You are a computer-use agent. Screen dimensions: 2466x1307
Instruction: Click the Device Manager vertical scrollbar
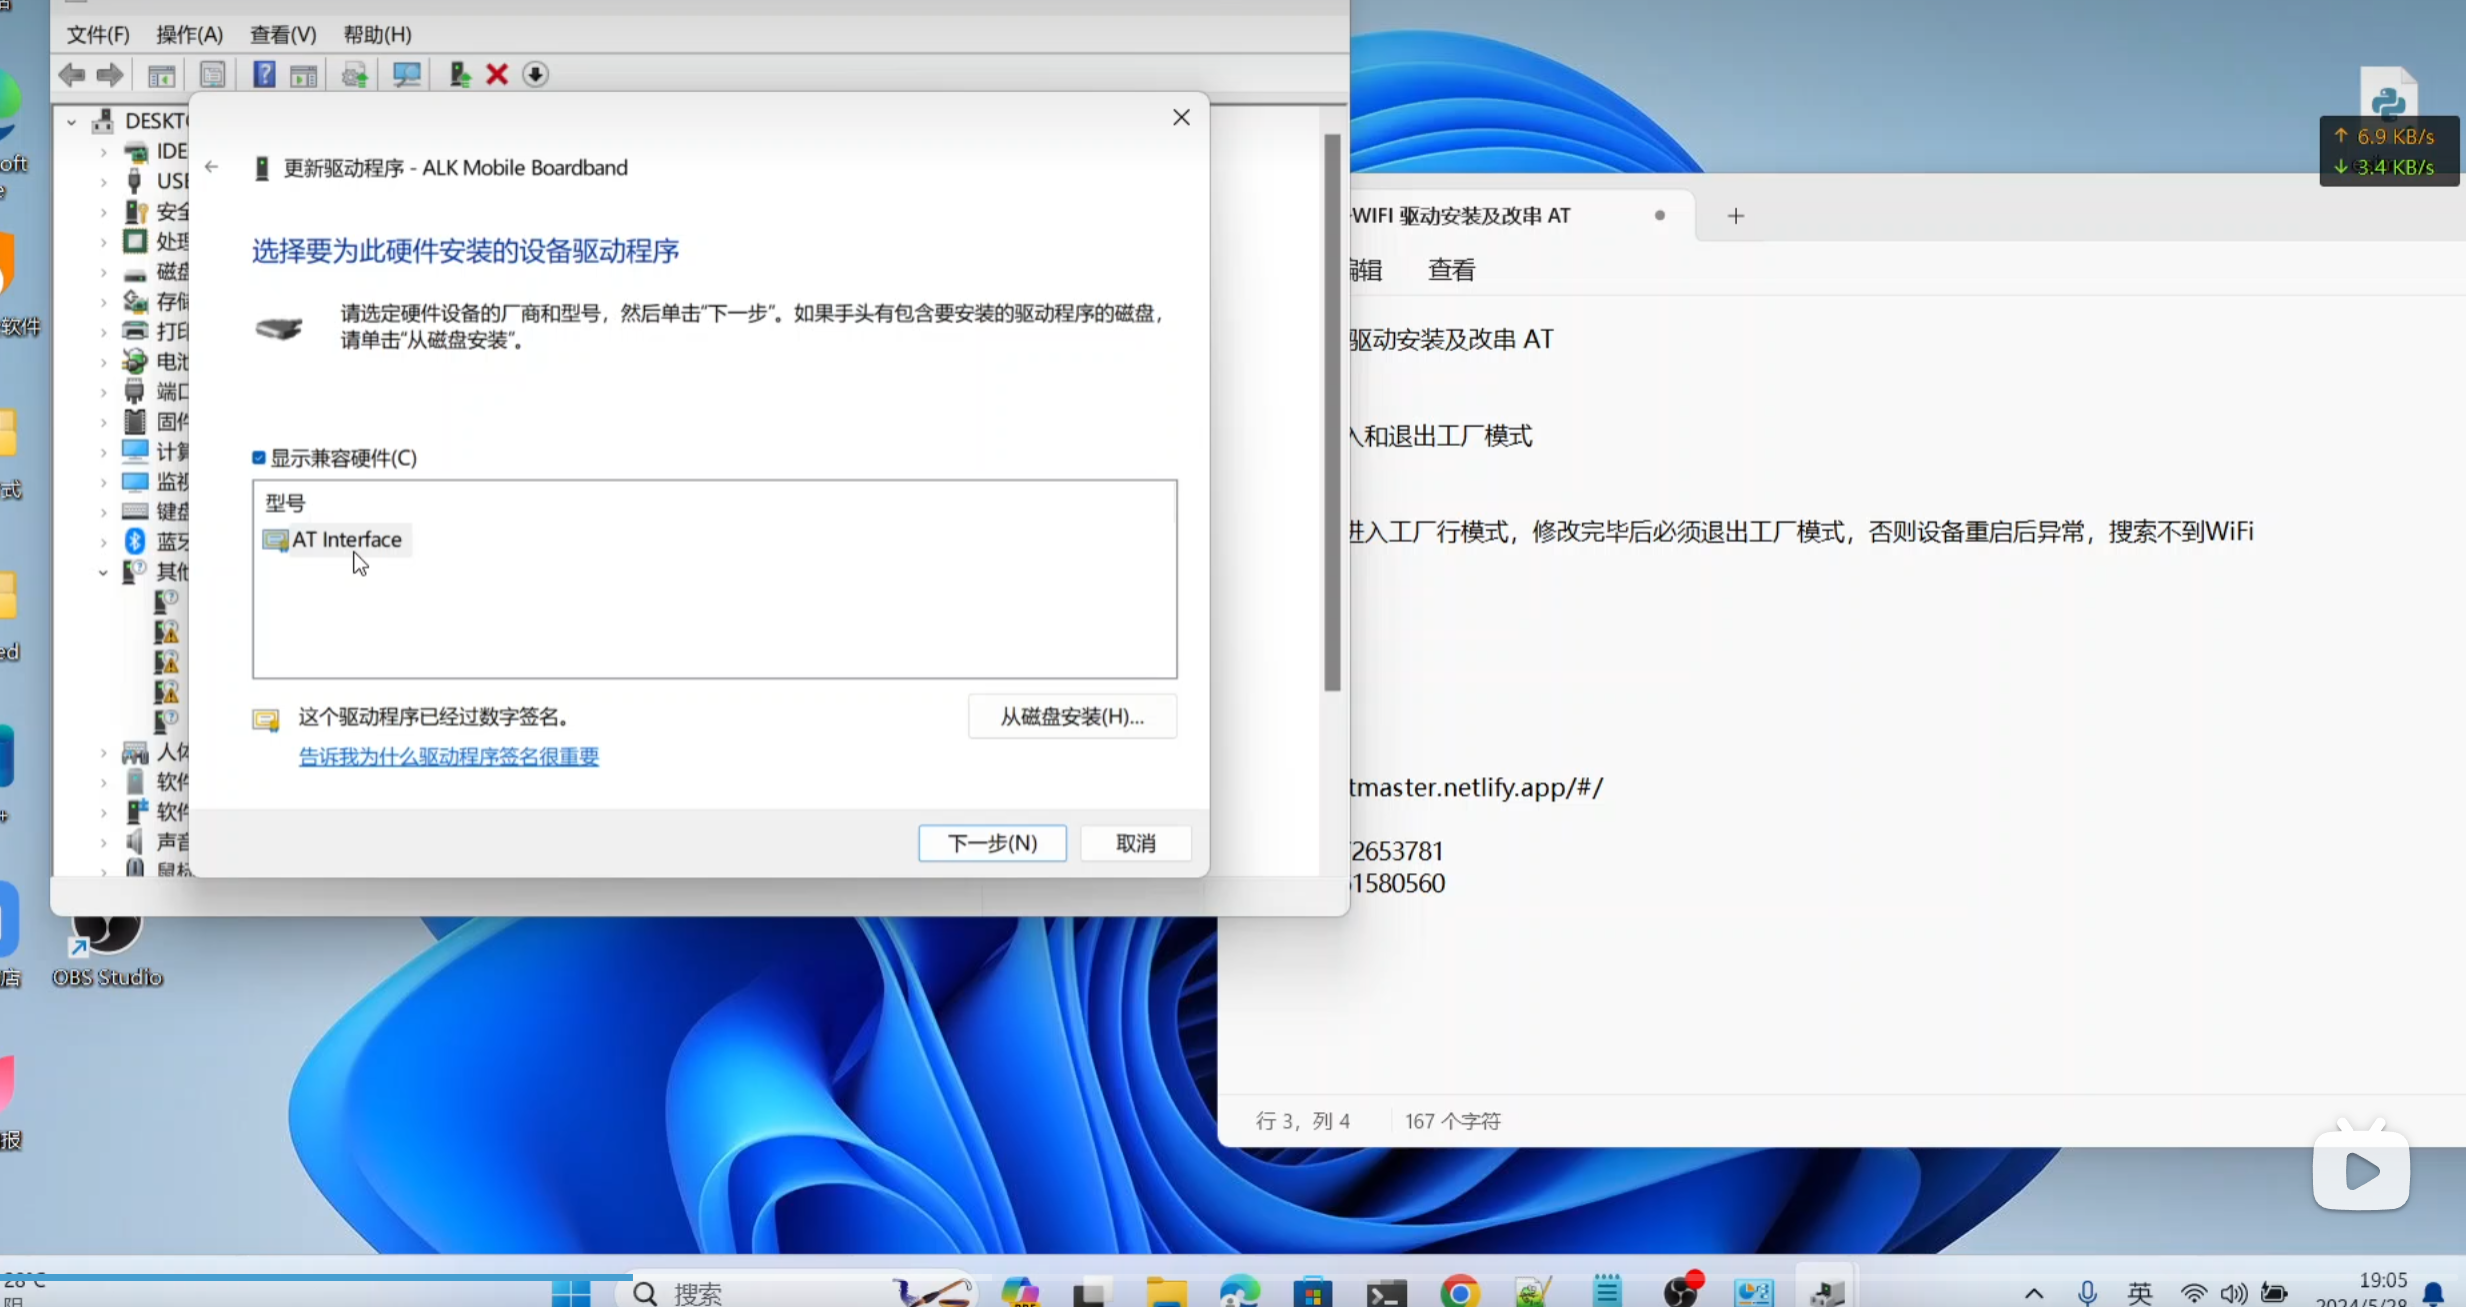click(1332, 410)
